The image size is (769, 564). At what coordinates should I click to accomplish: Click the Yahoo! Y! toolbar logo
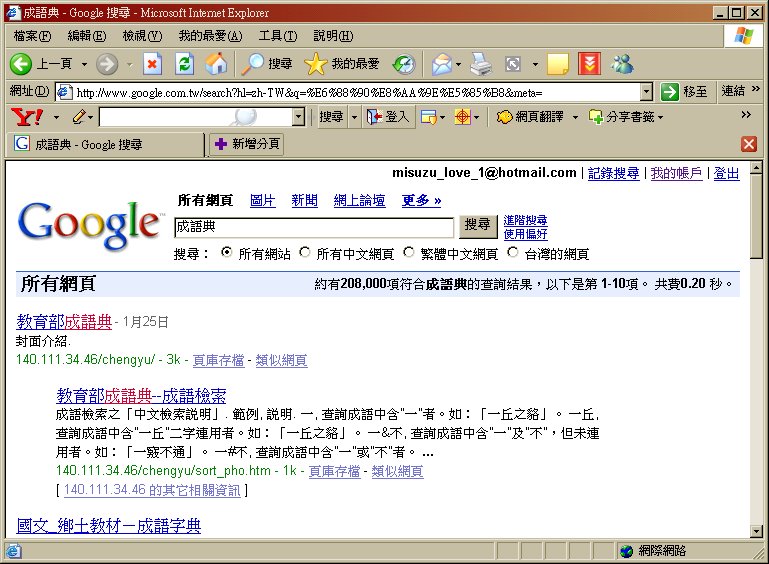[x=27, y=117]
